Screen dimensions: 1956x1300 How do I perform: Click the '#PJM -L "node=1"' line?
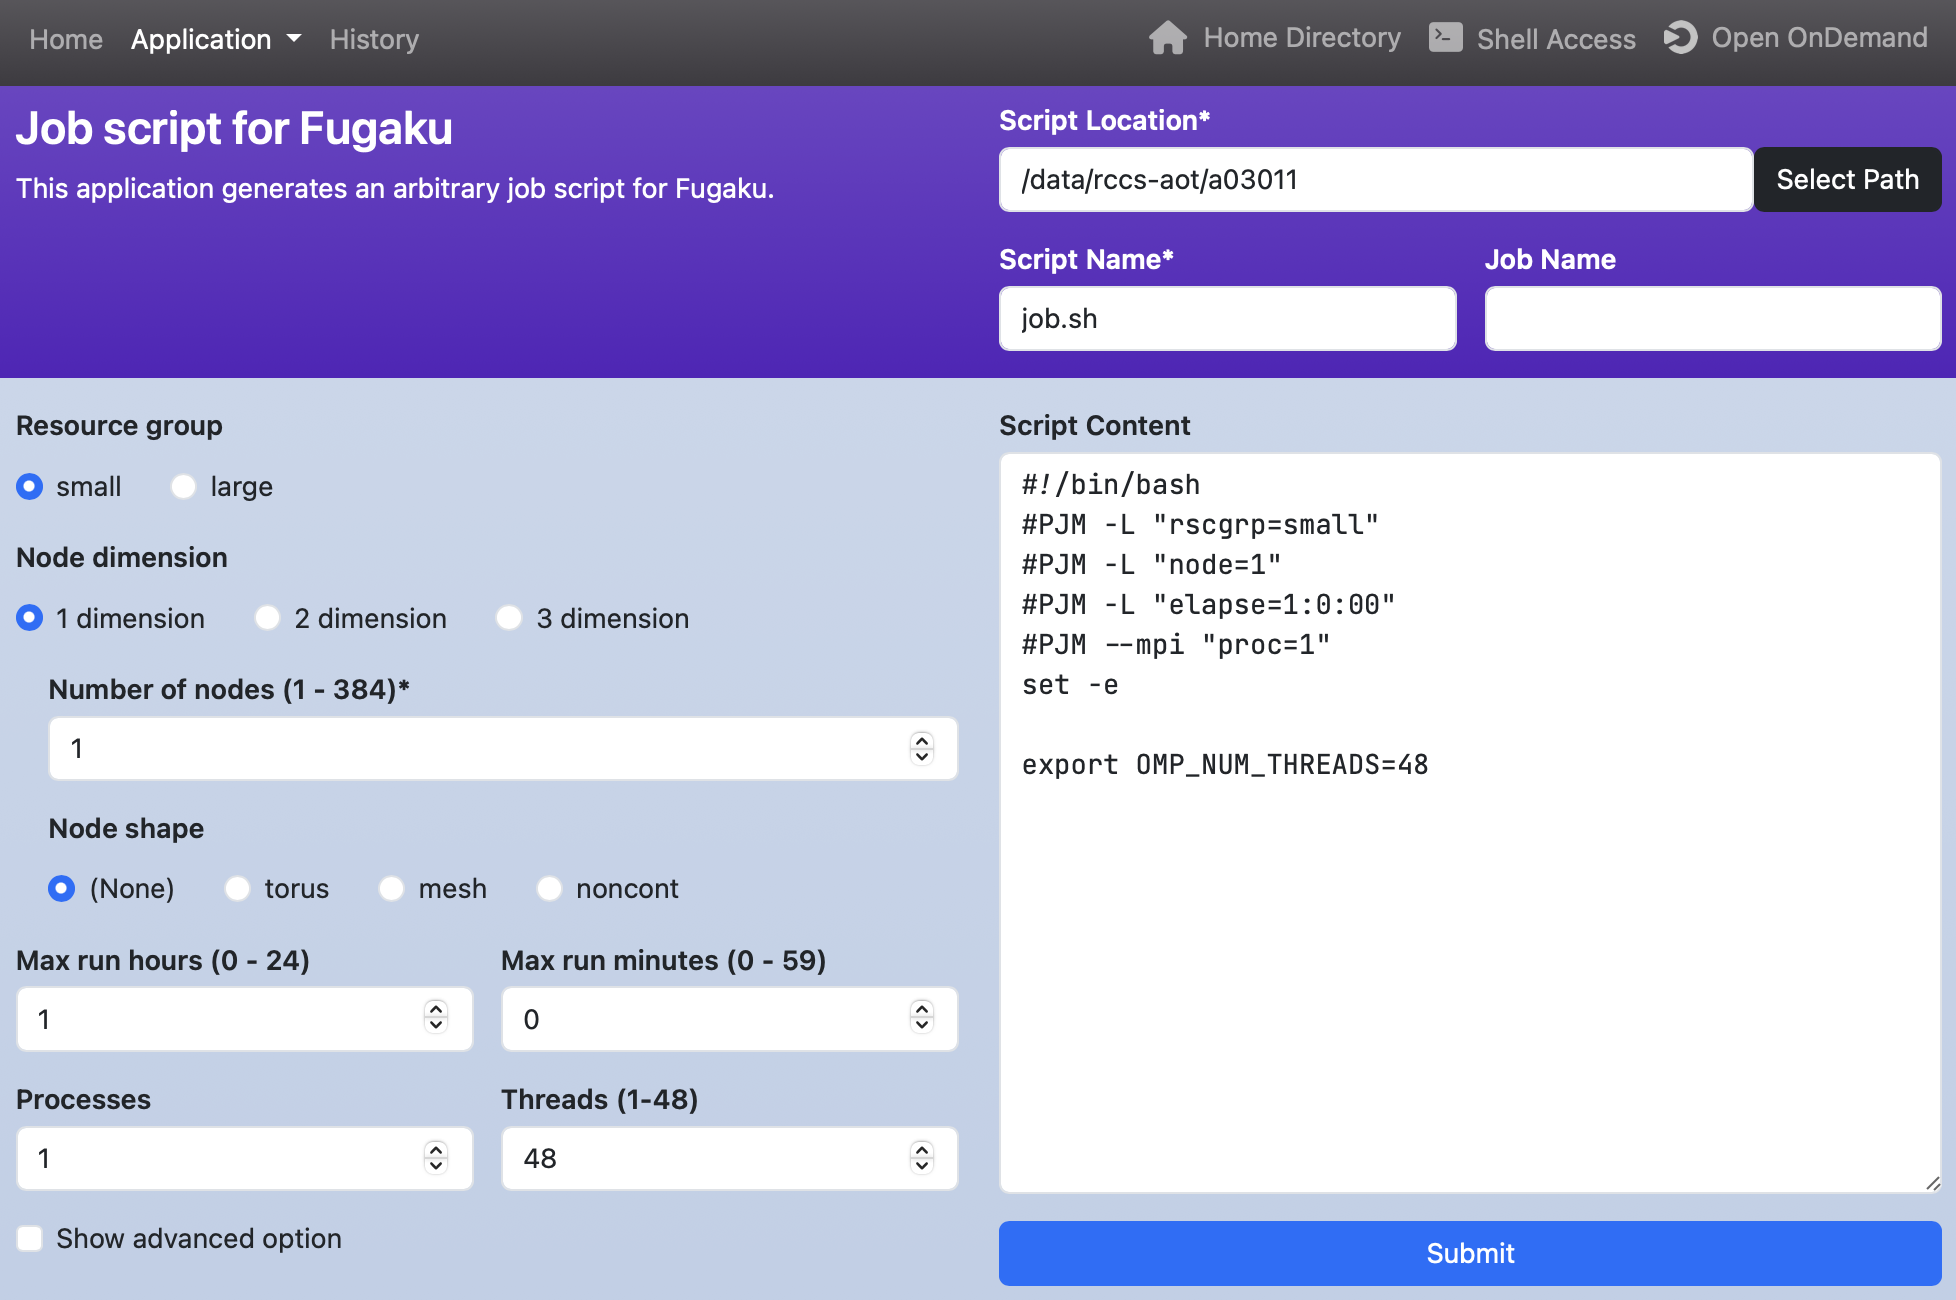click(1151, 565)
